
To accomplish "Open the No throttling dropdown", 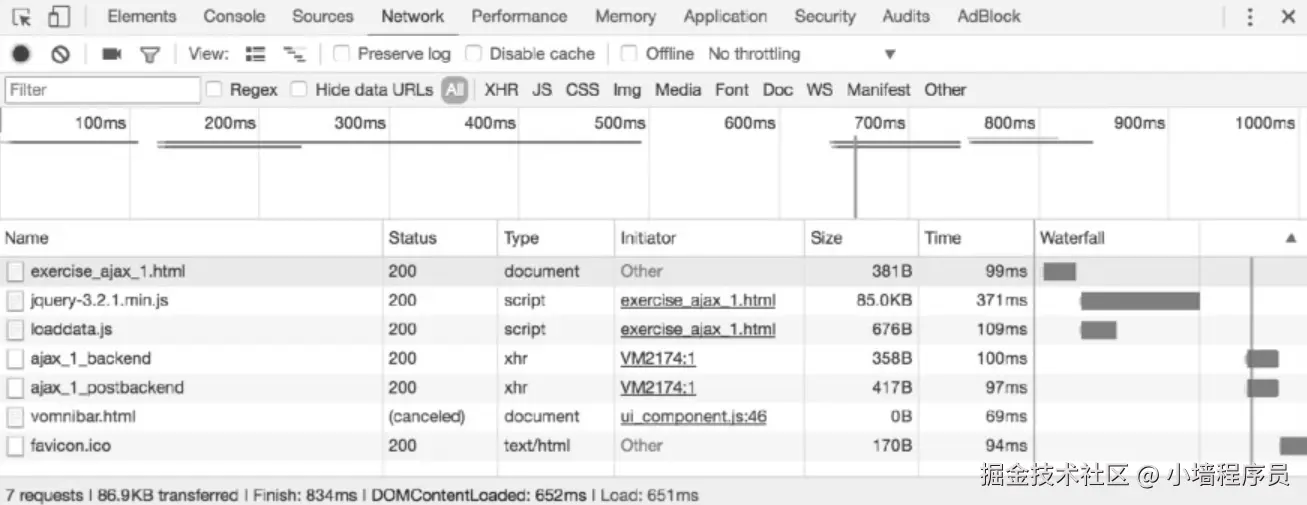I will (802, 54).
